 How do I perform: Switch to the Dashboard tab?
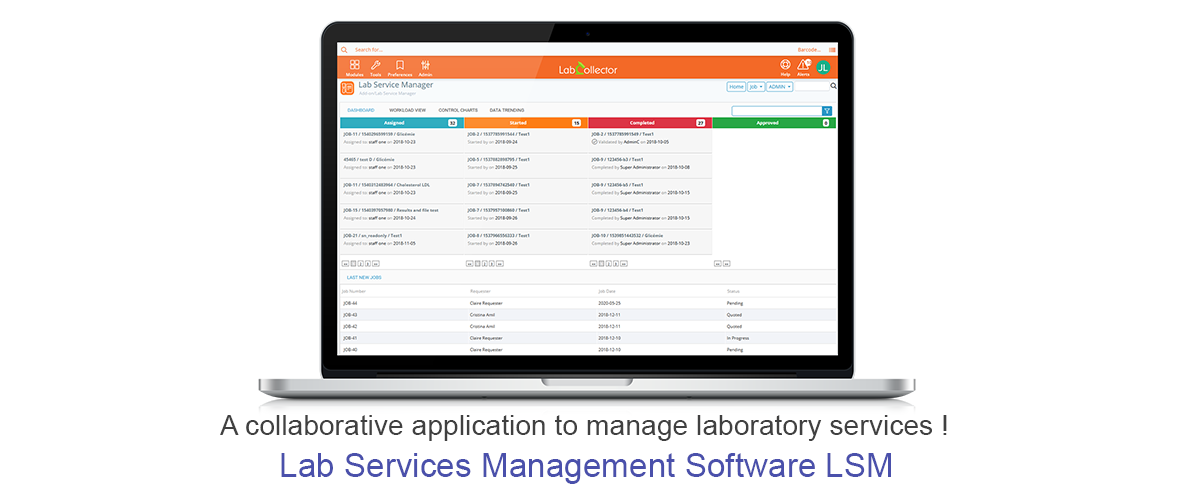click(361, 110)
